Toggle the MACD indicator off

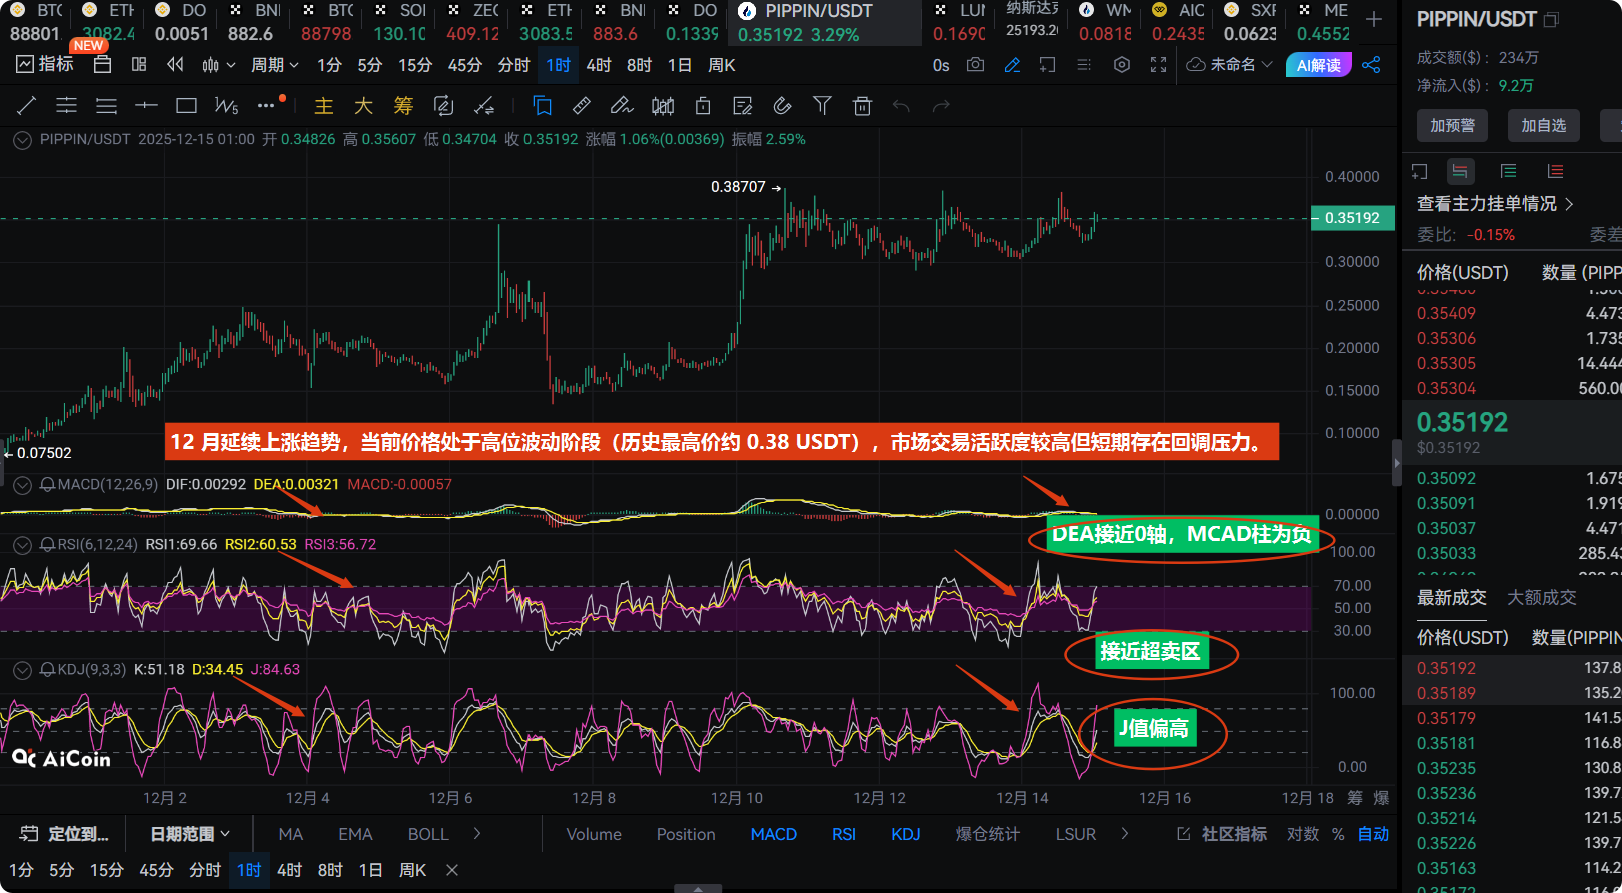click(773, 834)
